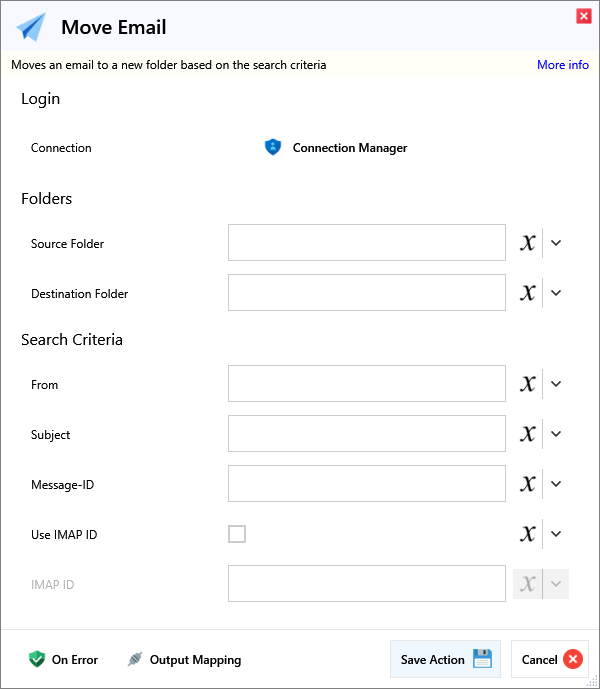Click the variable icon beside Subject field

(x=528, y=434)
